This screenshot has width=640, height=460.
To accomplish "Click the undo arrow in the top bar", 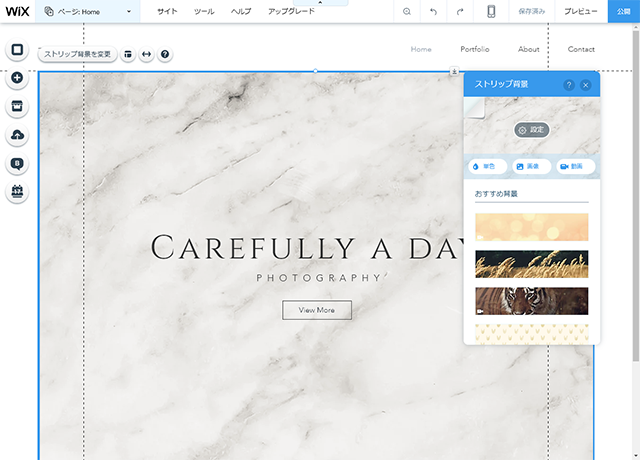I will 433,11.
